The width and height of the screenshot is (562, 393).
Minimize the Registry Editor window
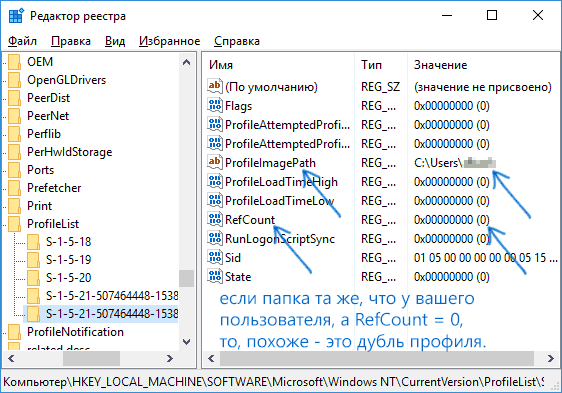point(447,15)
